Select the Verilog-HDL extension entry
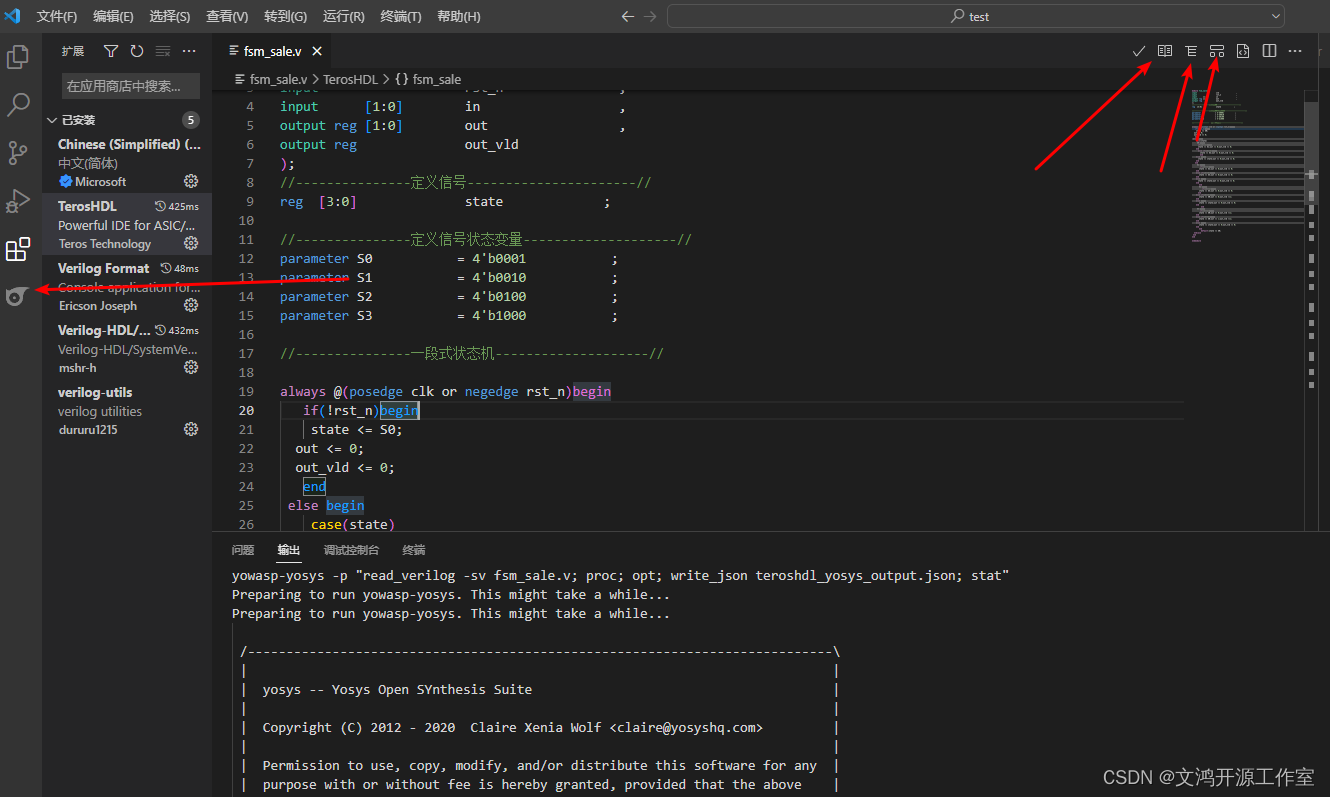Image resolution: width=1330 pixels, height=797 pixels. pos(127,349)
